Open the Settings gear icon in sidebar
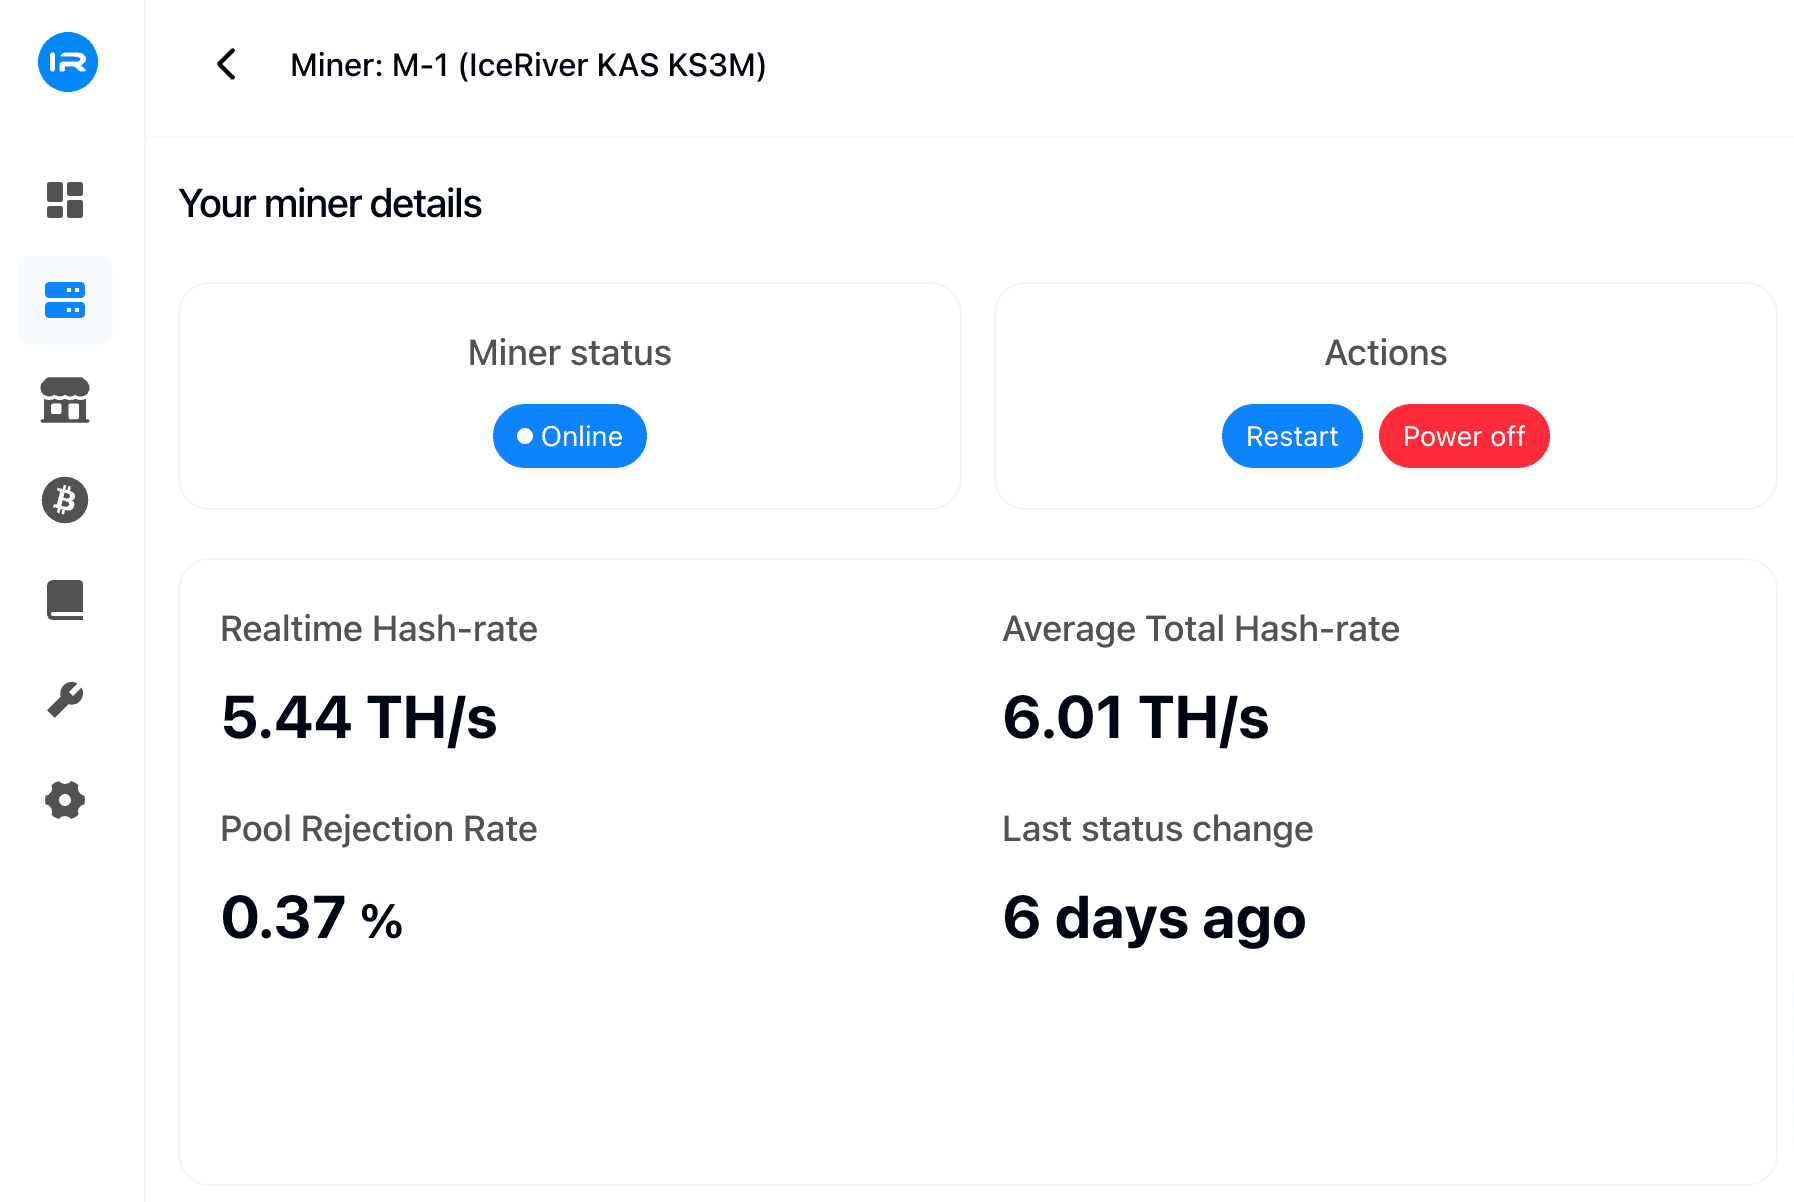Viewport: 1794px width, 1202px height. pos(65,800)
